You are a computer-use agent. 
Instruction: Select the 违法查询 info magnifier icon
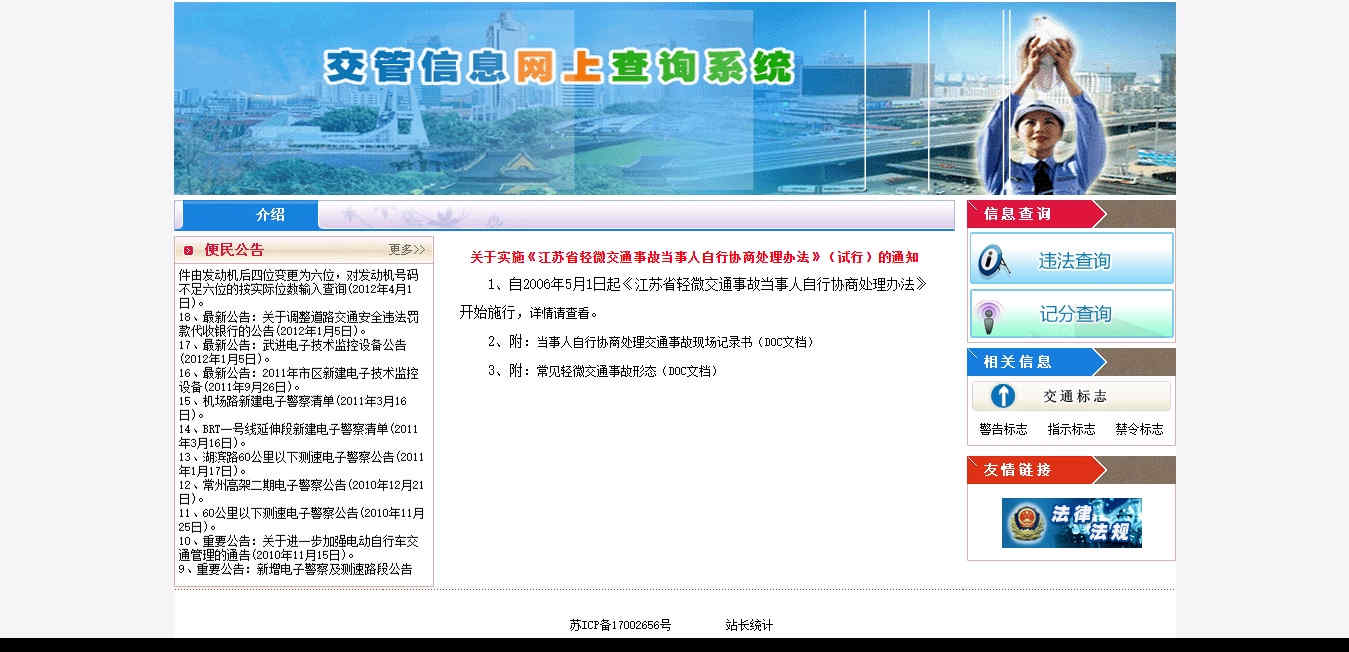989,258
